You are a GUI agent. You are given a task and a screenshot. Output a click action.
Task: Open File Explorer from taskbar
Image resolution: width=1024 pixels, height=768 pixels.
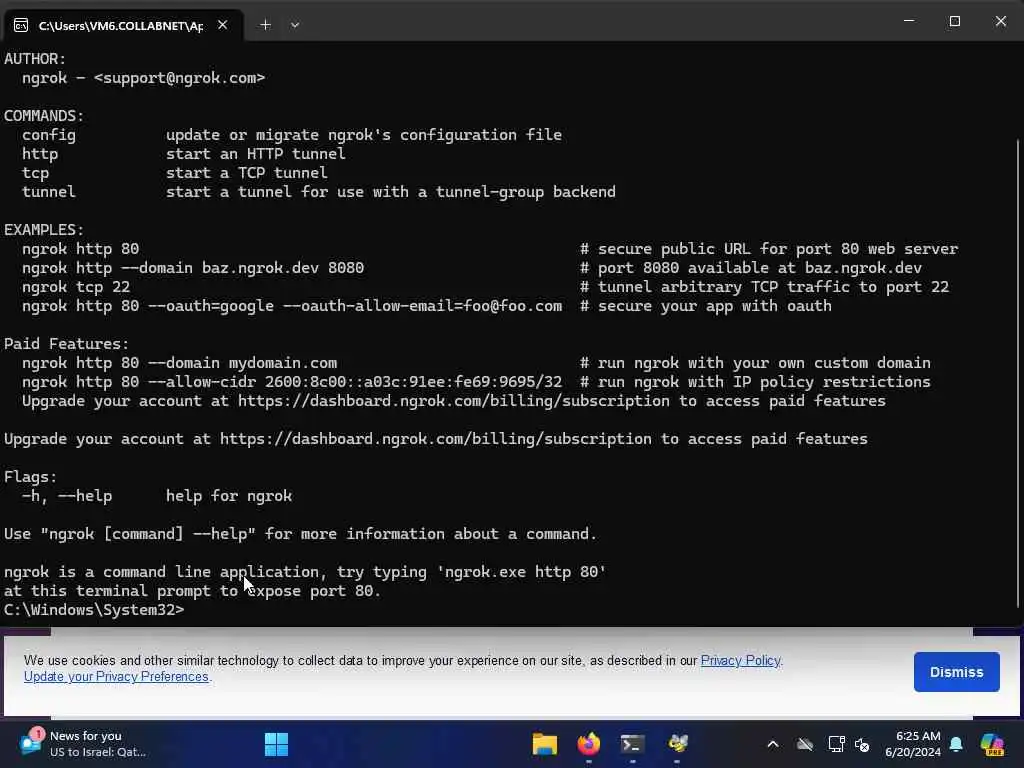pos(545,744)
